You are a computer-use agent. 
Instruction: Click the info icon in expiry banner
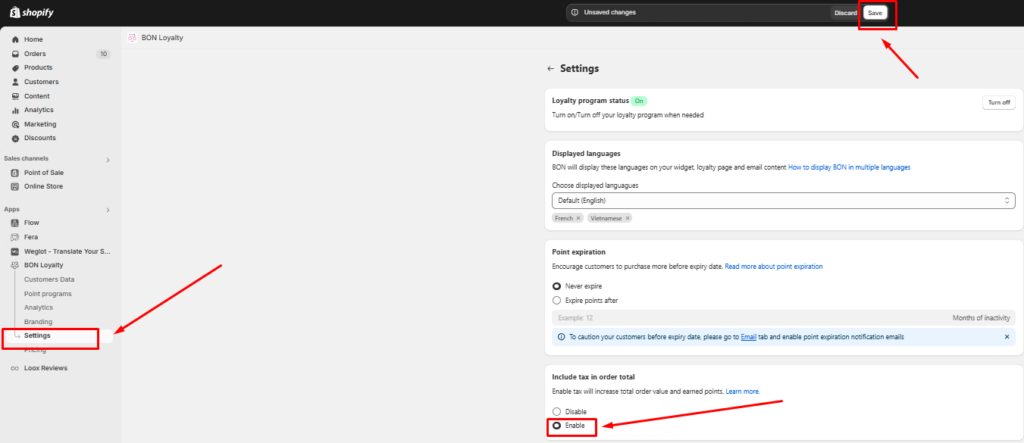pos(562,337)
